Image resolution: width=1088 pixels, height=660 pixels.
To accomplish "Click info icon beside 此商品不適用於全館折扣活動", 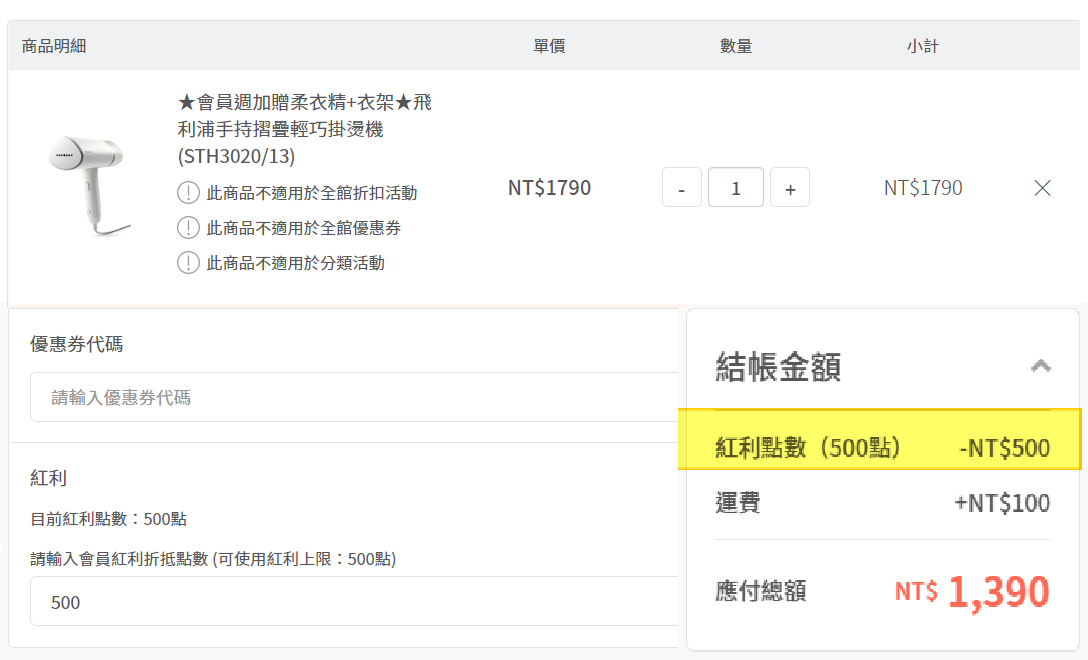I will [x=188, y=193].
